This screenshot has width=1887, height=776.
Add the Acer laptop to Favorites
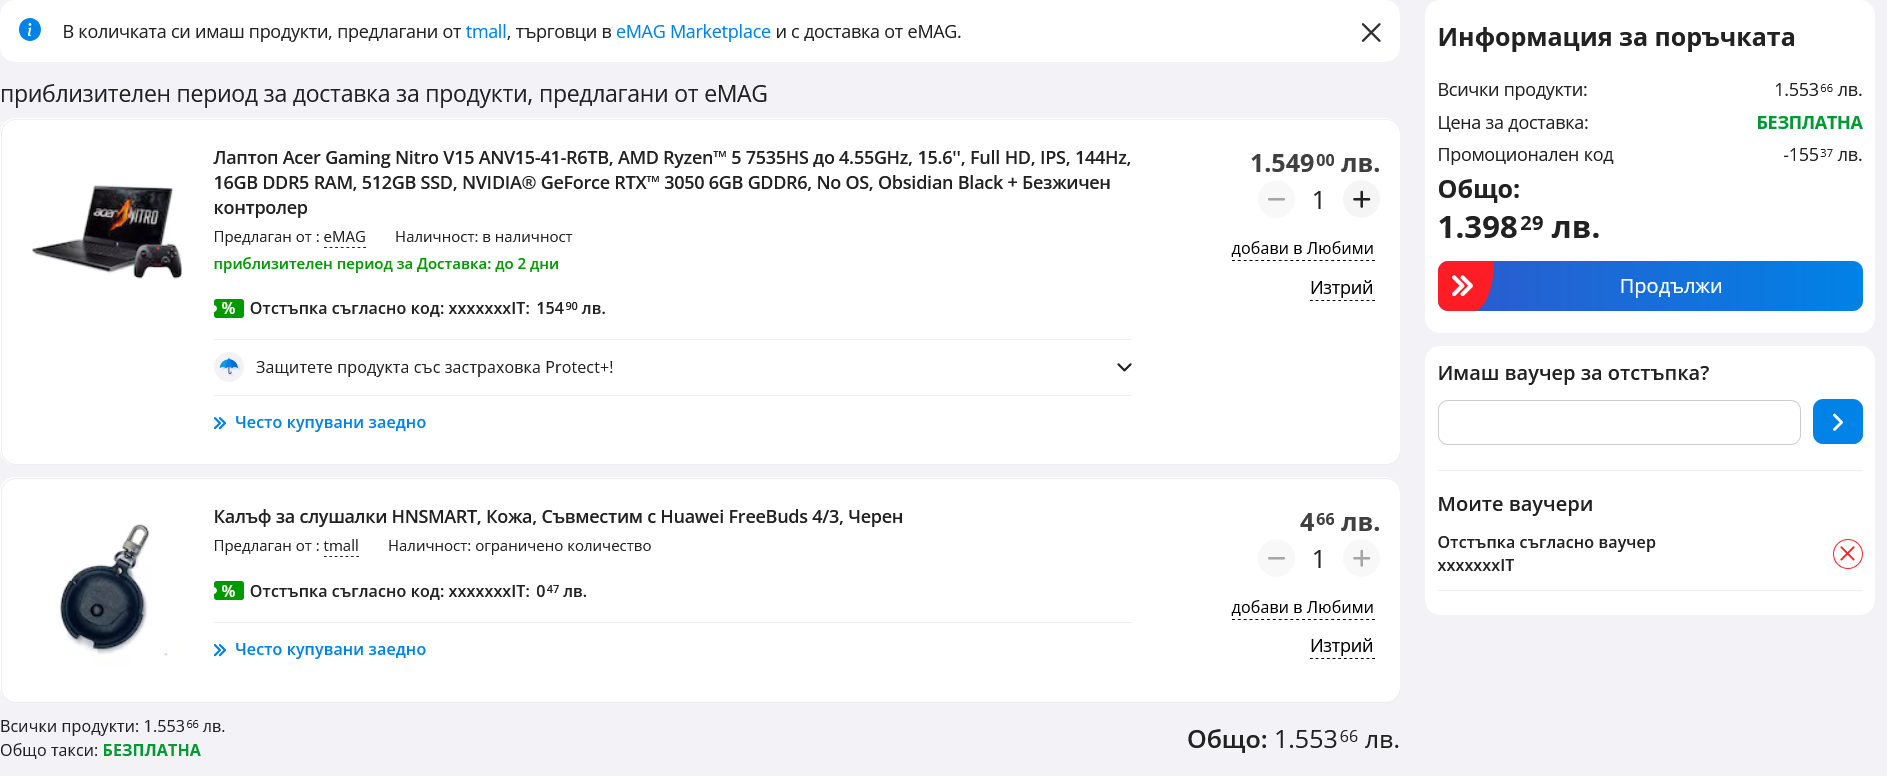1302,248
